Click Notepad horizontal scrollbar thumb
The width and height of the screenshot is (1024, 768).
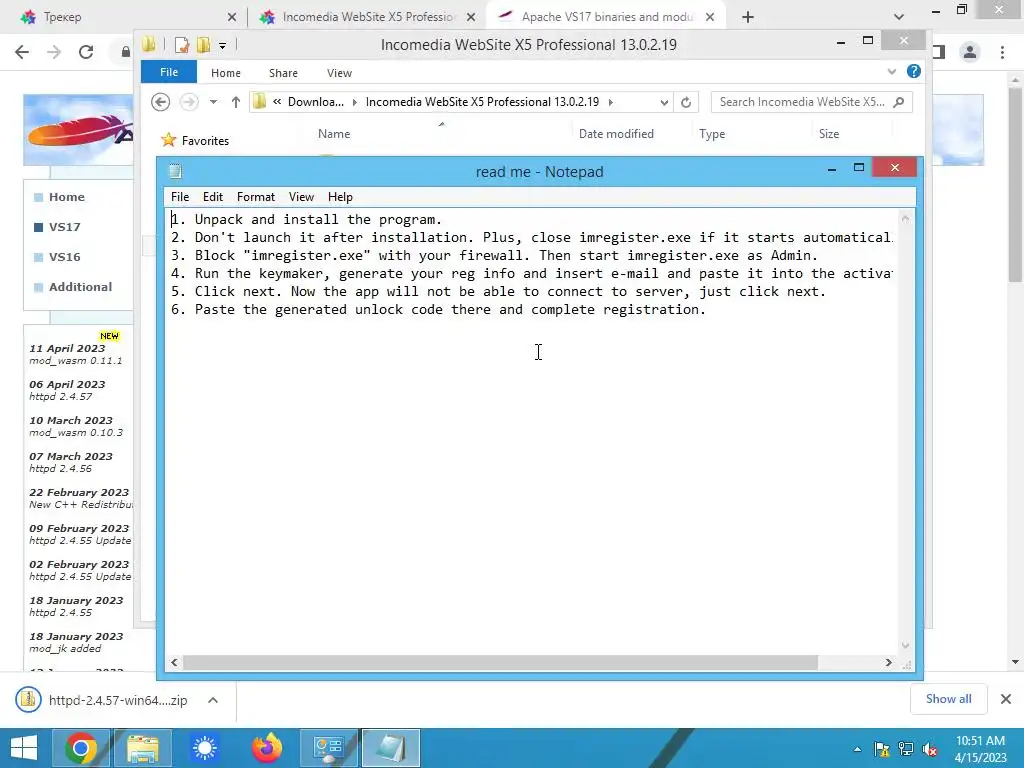click(x=500, y=662)
